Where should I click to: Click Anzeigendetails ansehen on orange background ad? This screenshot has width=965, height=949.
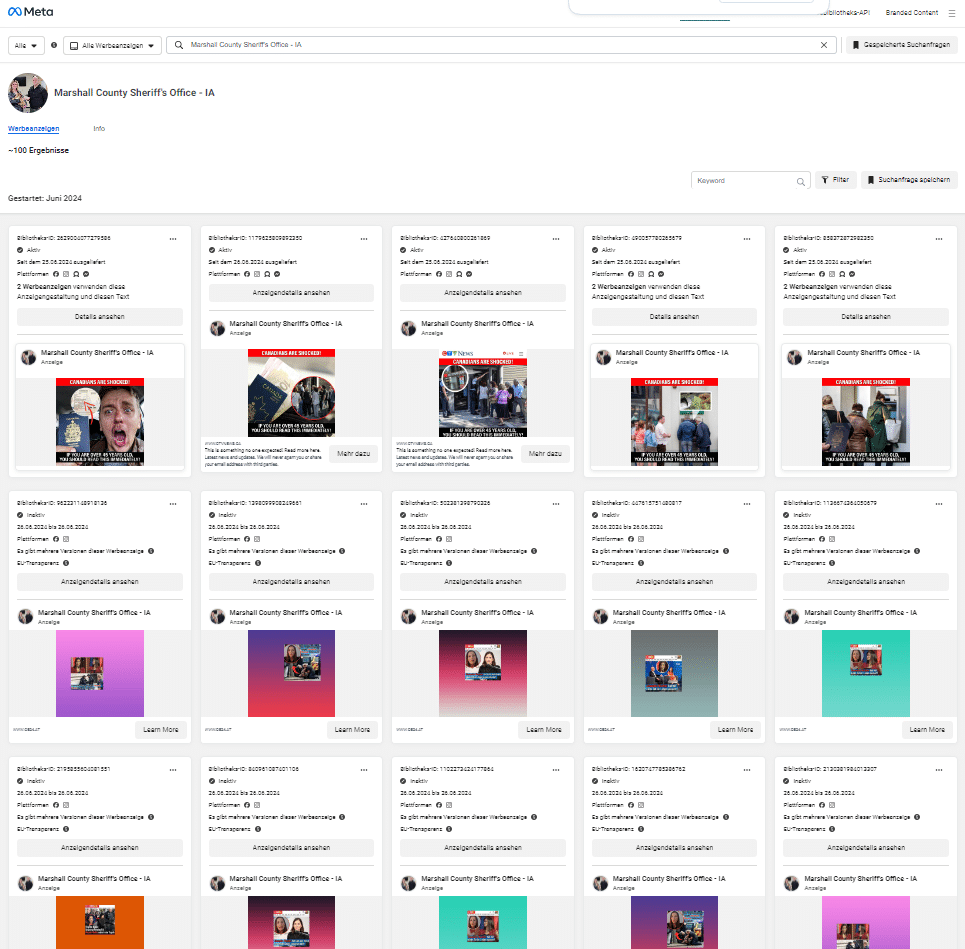[100, 848]
